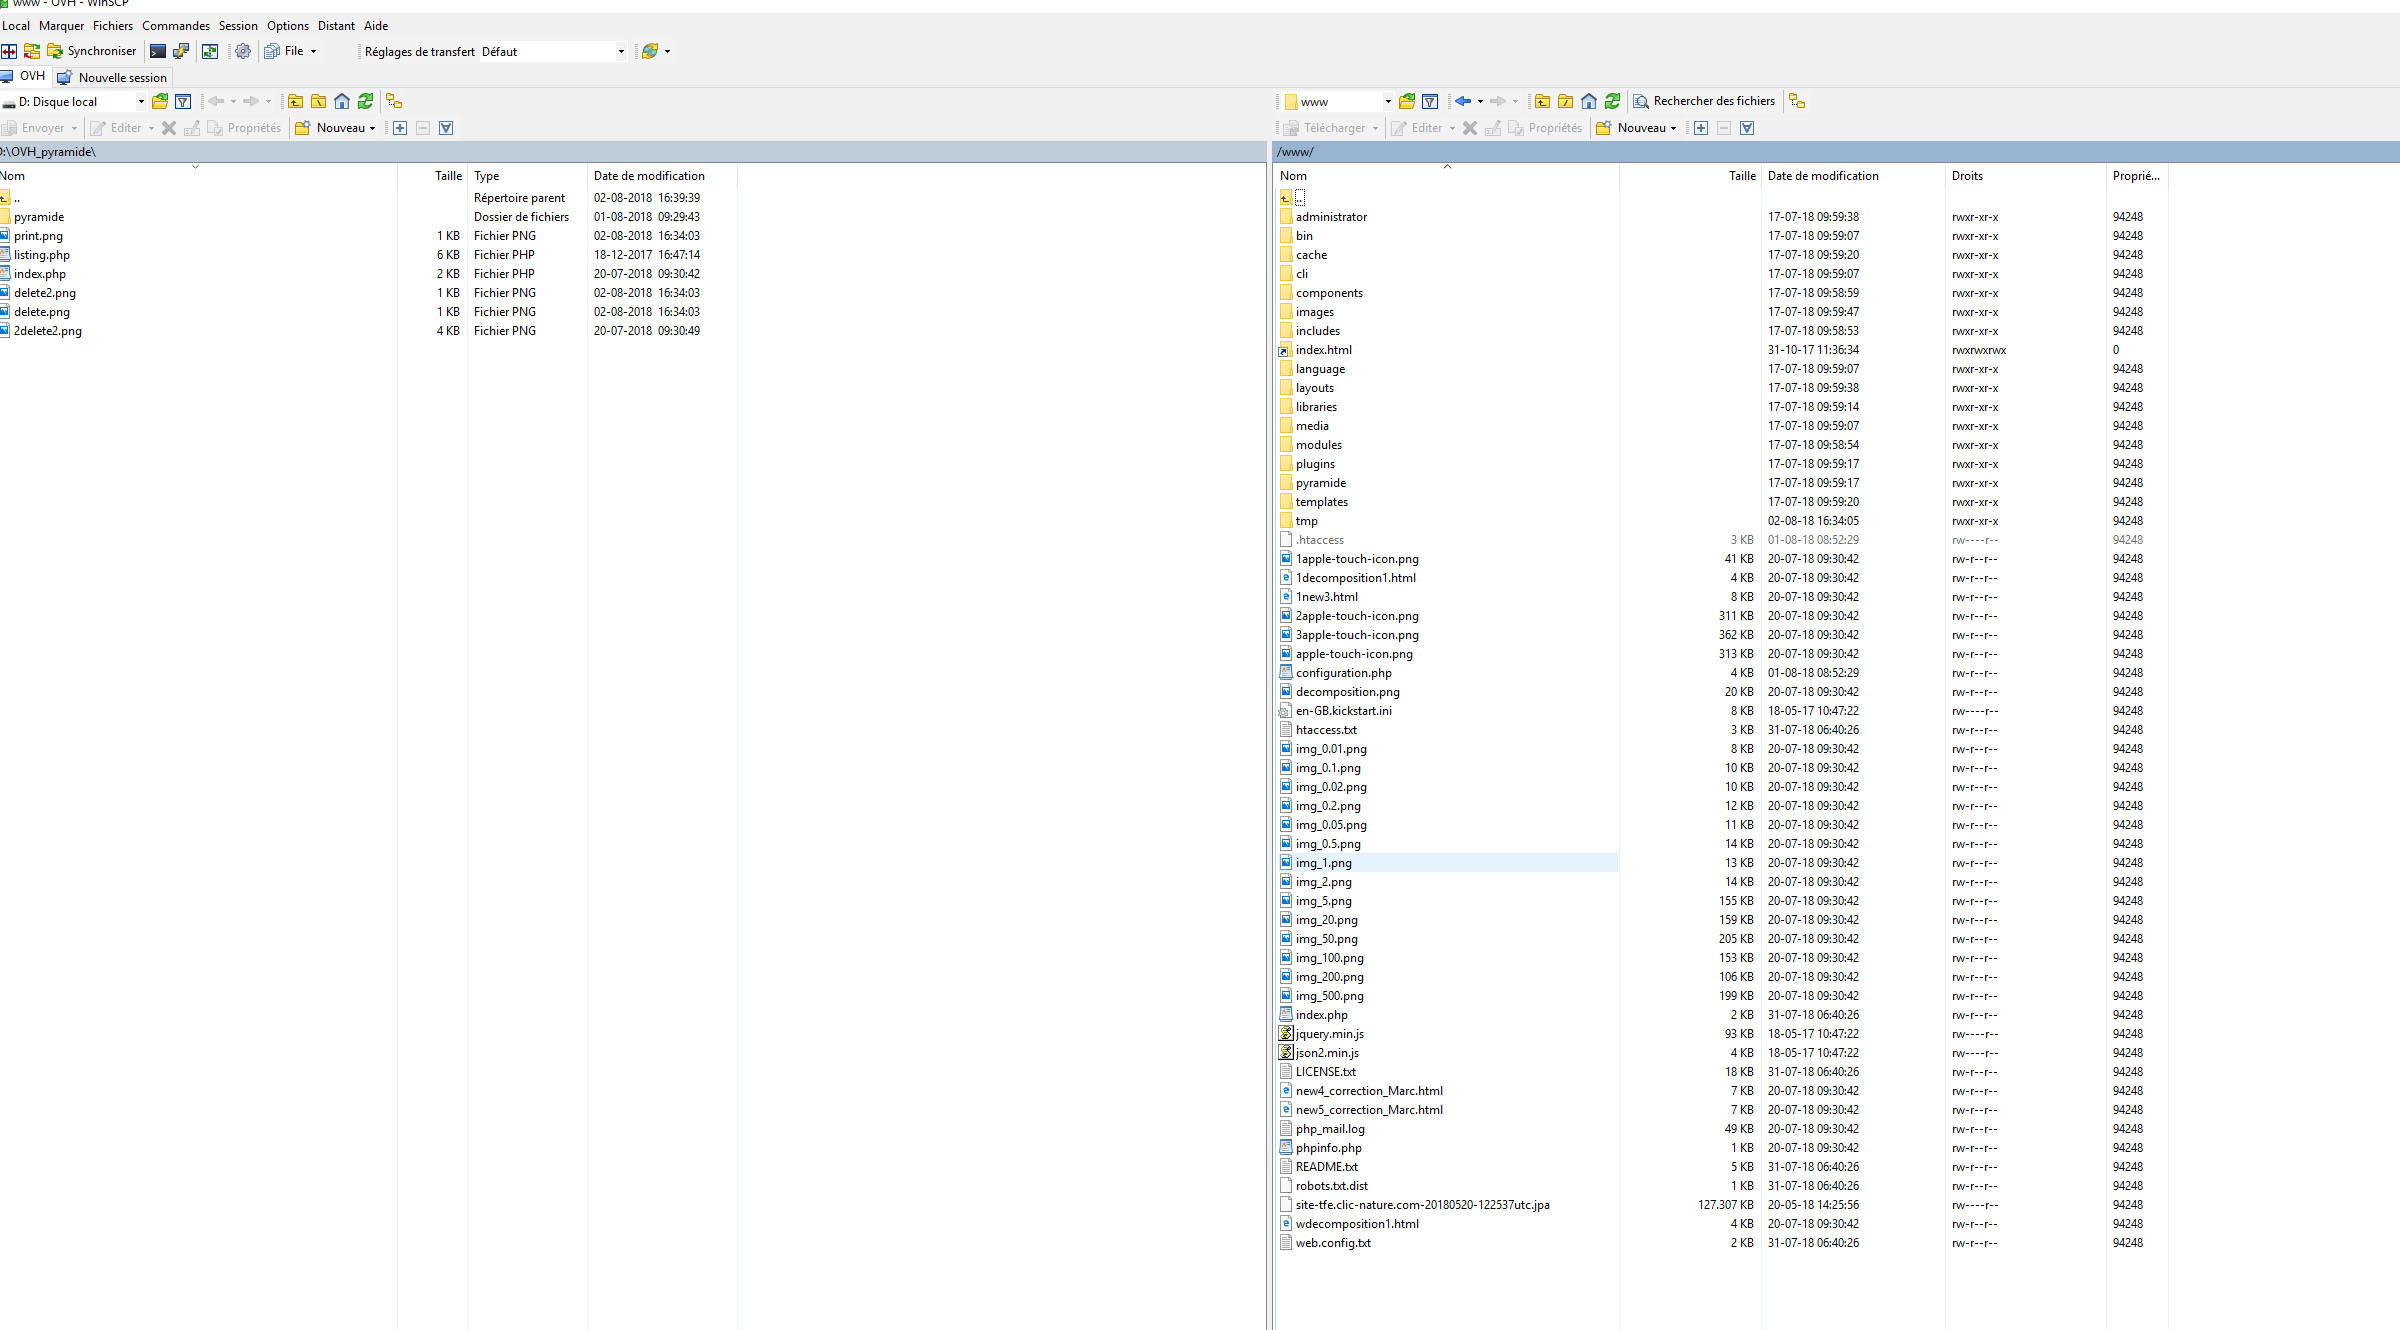Screen dimensions: 2400x1330
Task: Go to remote home directory icon
Action: [1589, 101]
